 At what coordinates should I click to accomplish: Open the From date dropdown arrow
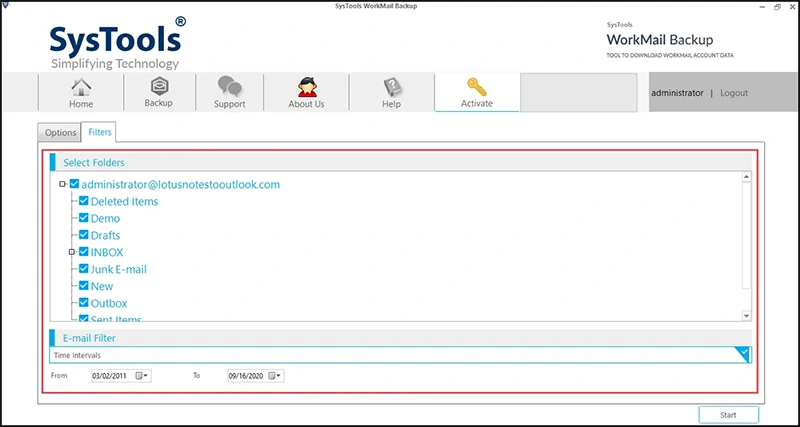tap(146, 376)
